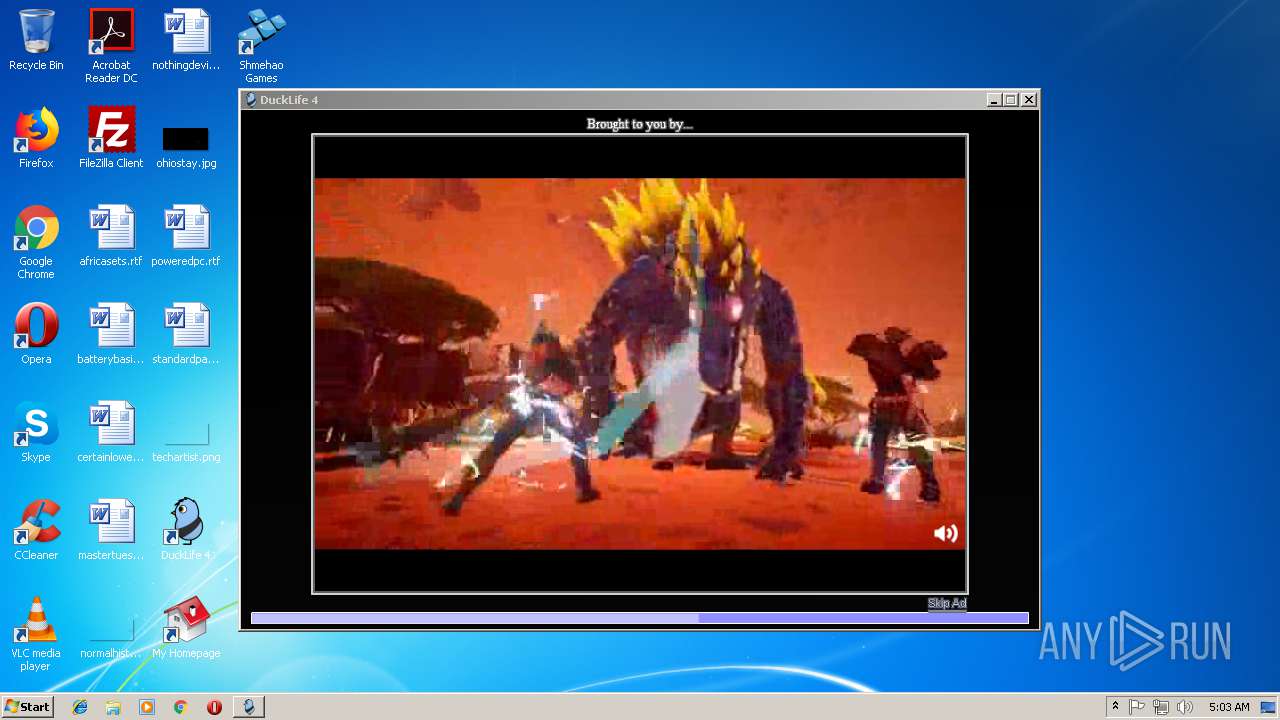This screenshot has height=720, width=1280.
Task: Open Windows Media Player taskbar icon
Action: tap(147, 707)
